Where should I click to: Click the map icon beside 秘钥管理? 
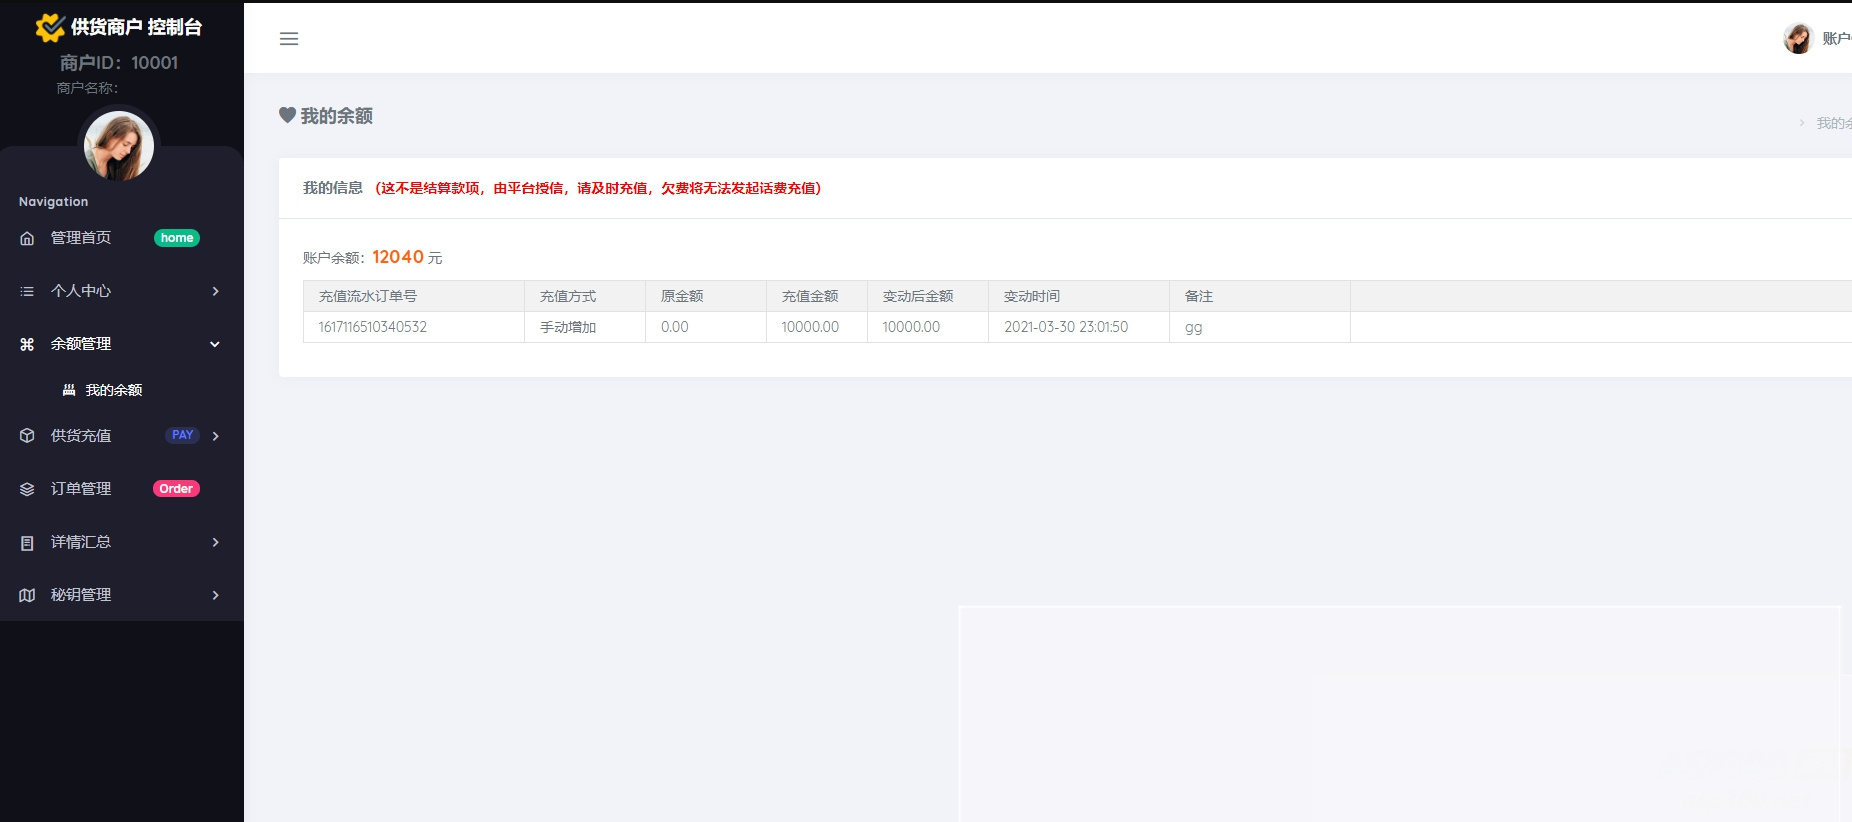coord(27,595)
